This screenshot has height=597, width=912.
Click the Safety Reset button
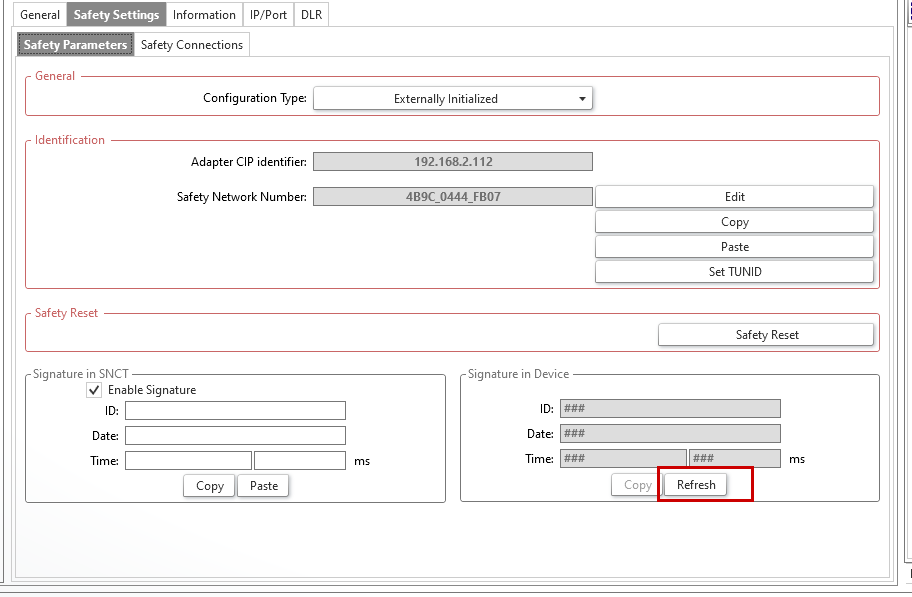click(766, 335)
